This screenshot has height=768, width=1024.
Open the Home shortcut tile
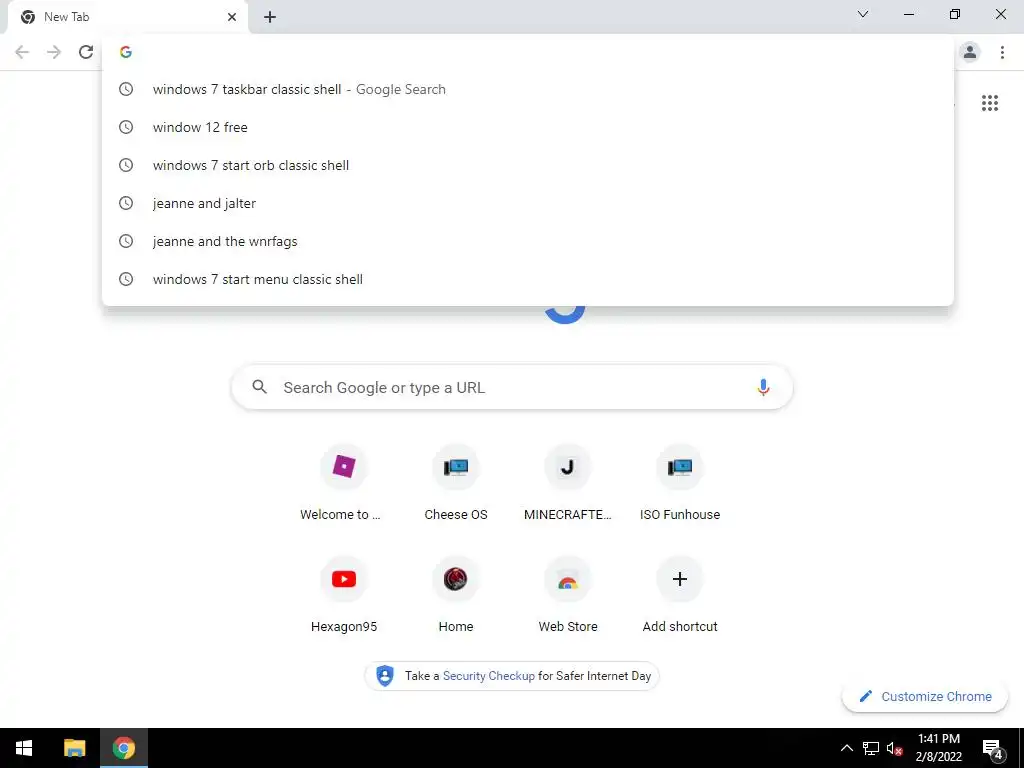(456, 596)
